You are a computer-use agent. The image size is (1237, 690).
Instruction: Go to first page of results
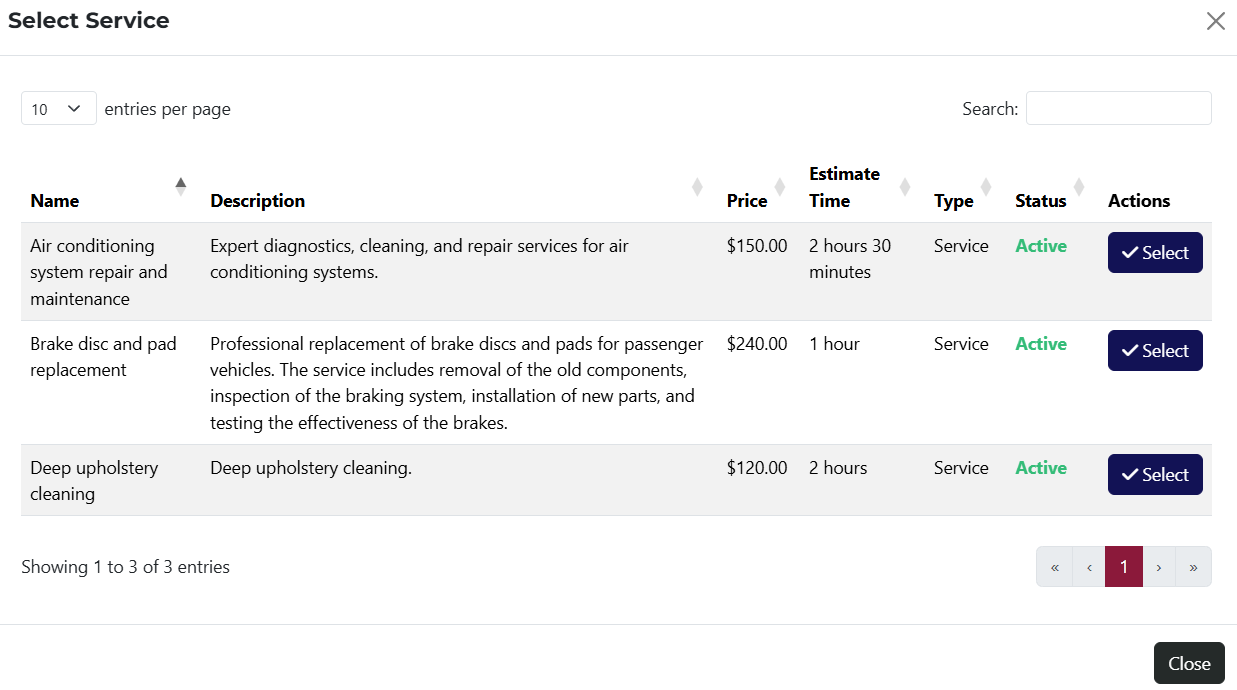tap(1054, 567)
